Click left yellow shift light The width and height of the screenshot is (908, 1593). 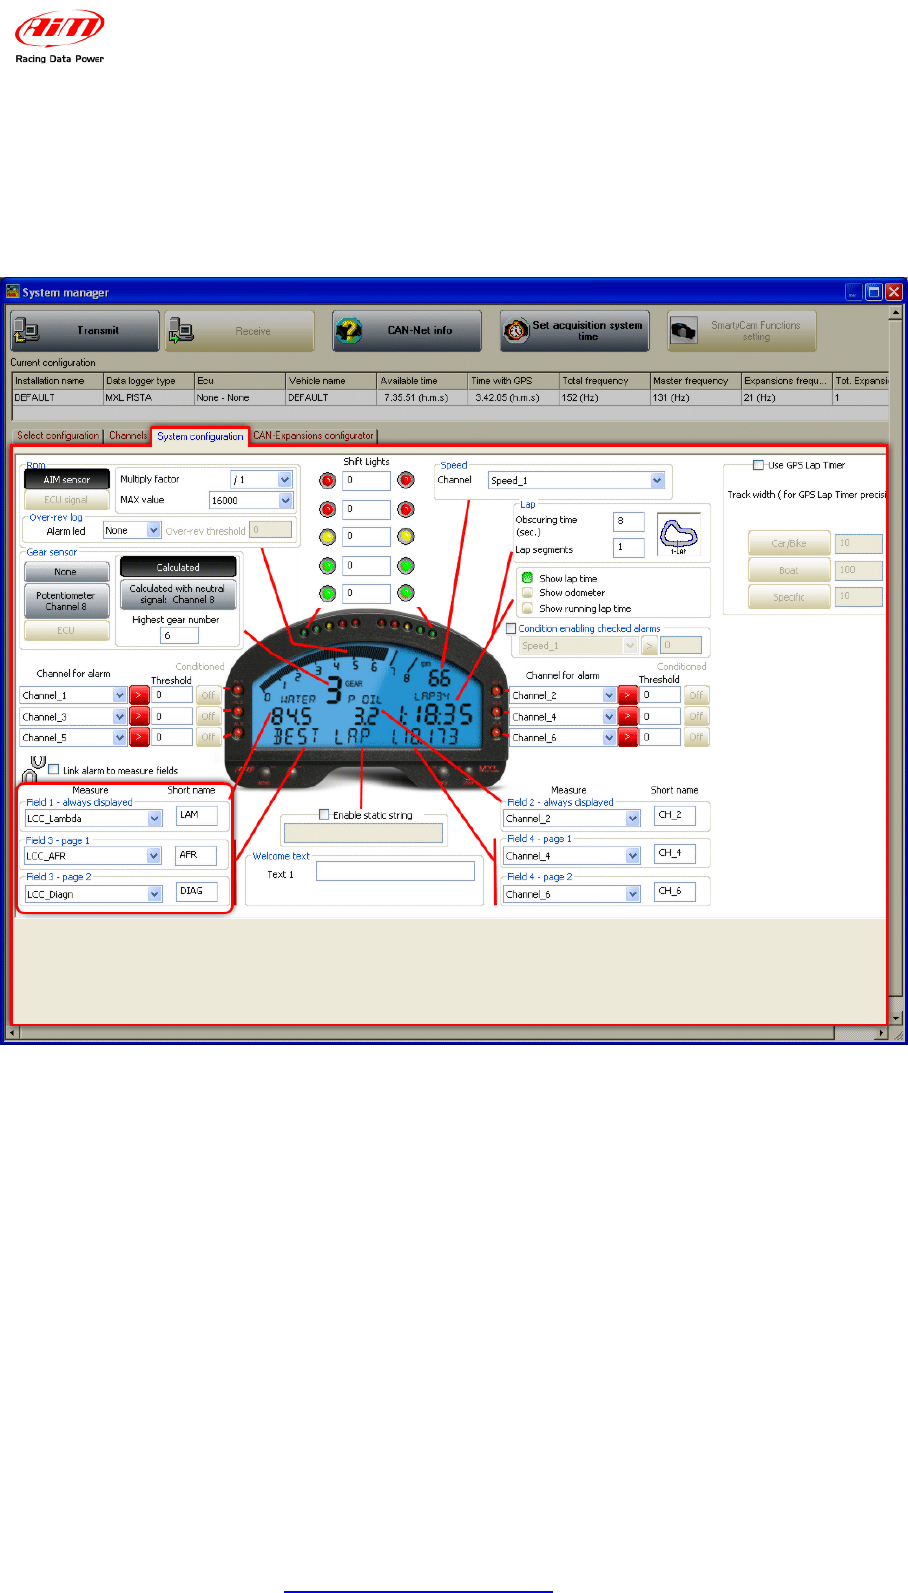[x=327, y=537]
